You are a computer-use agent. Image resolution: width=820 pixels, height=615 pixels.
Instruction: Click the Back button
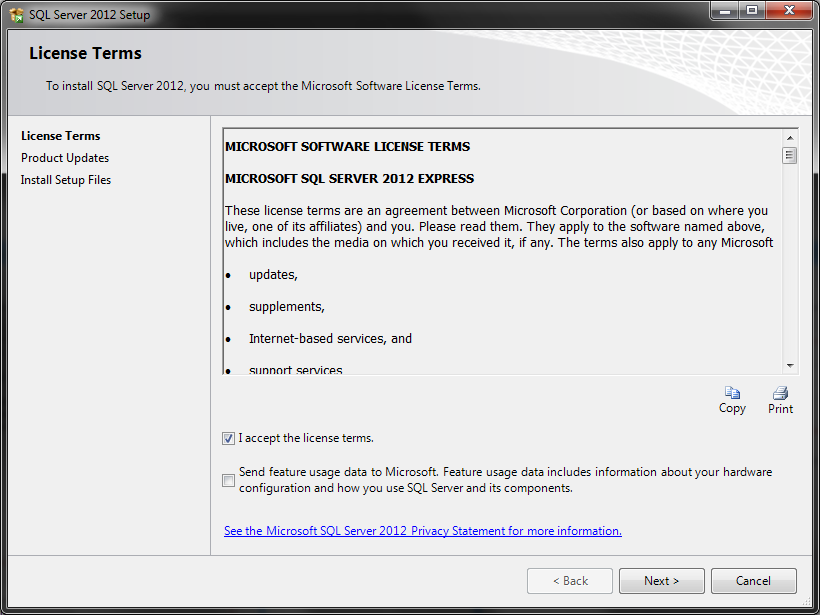point(569,581)
